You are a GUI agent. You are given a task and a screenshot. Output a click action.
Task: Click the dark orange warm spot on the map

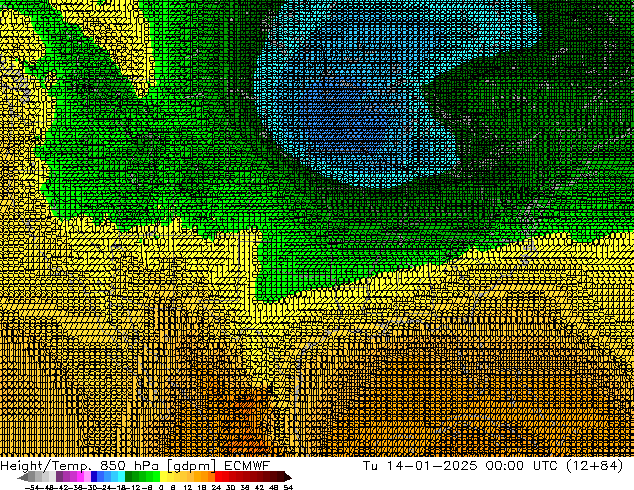[x=247, y=418]
